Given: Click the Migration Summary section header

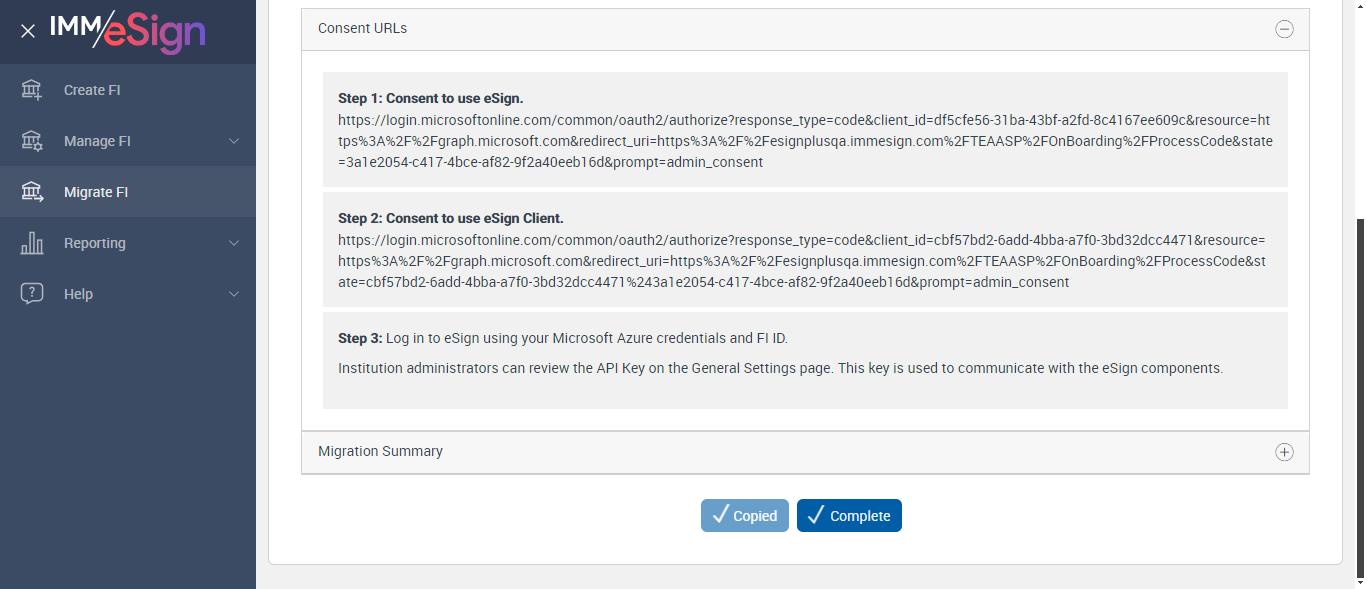Looking at the screenshot, I should click(x=381, y=452).
